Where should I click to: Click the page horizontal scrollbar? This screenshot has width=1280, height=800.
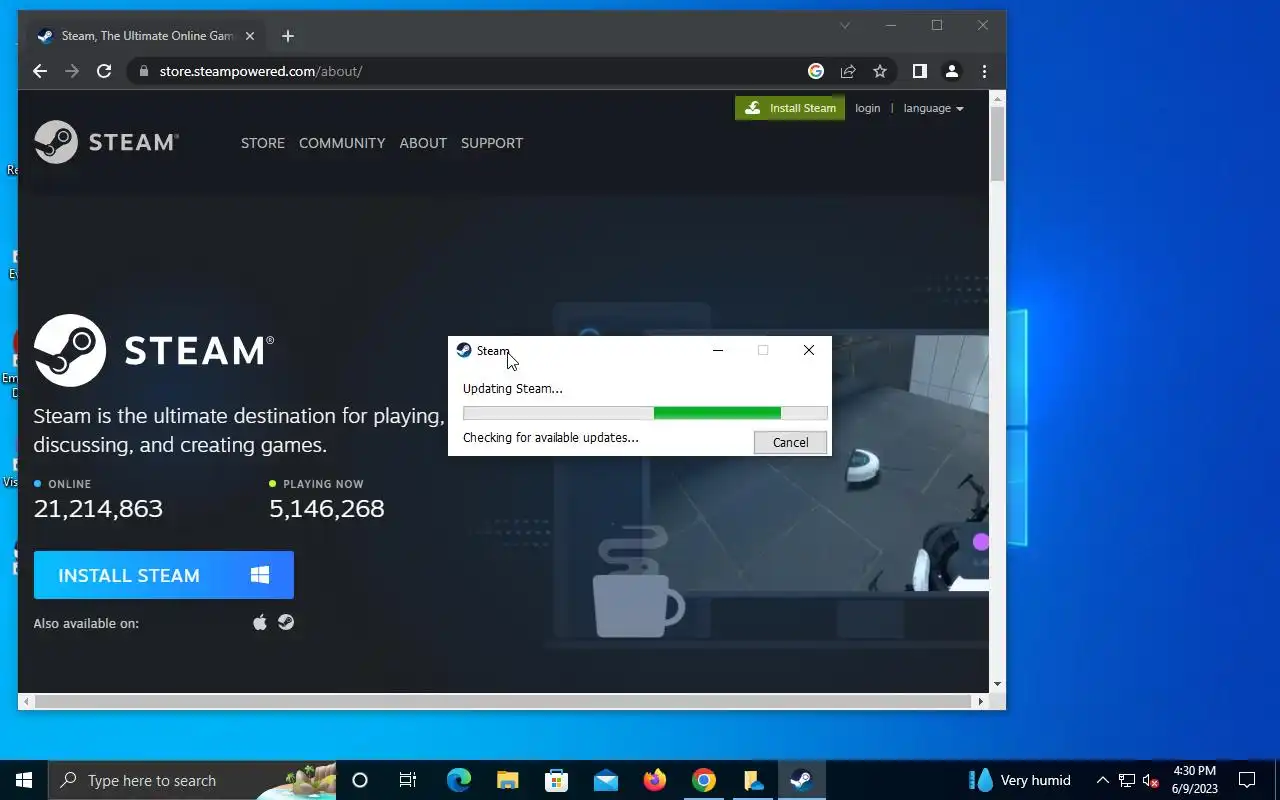(502, 701)
